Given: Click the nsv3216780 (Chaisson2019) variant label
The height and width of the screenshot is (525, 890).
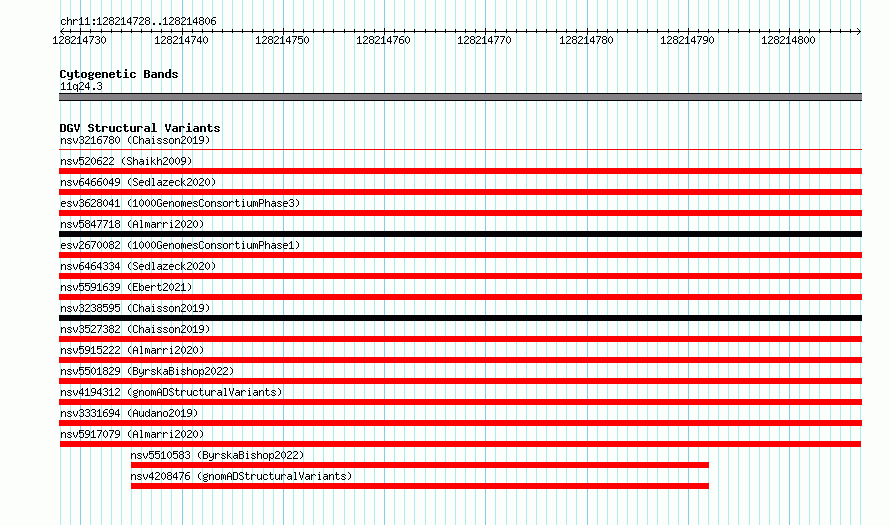Looking at the screenshot, I should tap(135, 140).
